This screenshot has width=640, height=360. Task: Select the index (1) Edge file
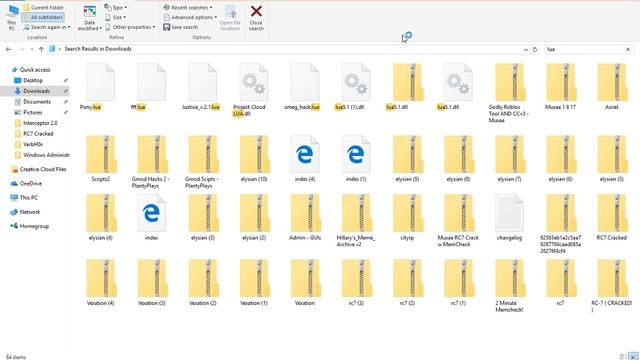coord(356,154)
